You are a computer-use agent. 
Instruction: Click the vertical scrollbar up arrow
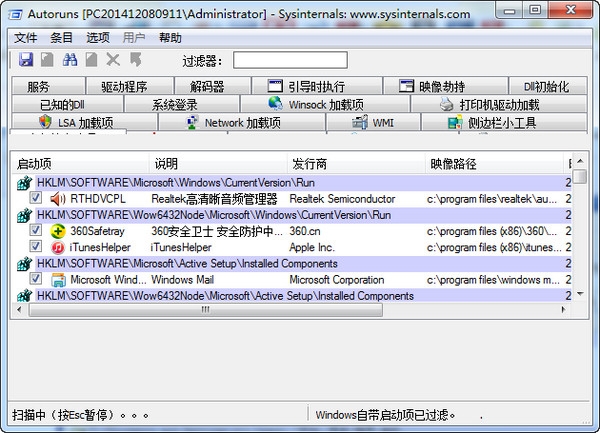click(580, 161)
